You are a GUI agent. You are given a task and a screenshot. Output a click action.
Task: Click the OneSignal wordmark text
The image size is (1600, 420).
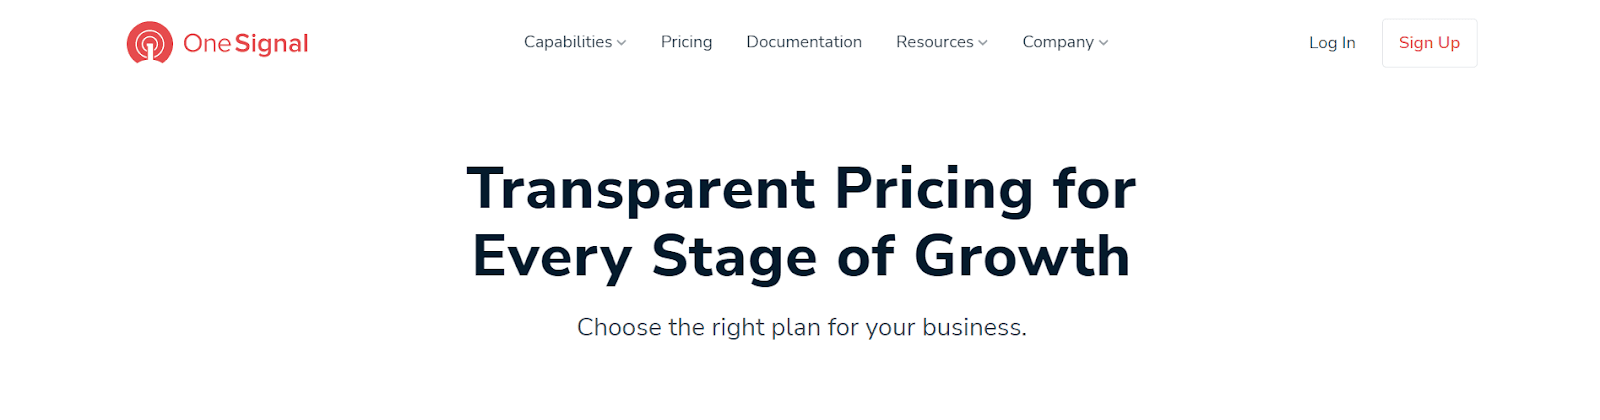coord(246,43)
